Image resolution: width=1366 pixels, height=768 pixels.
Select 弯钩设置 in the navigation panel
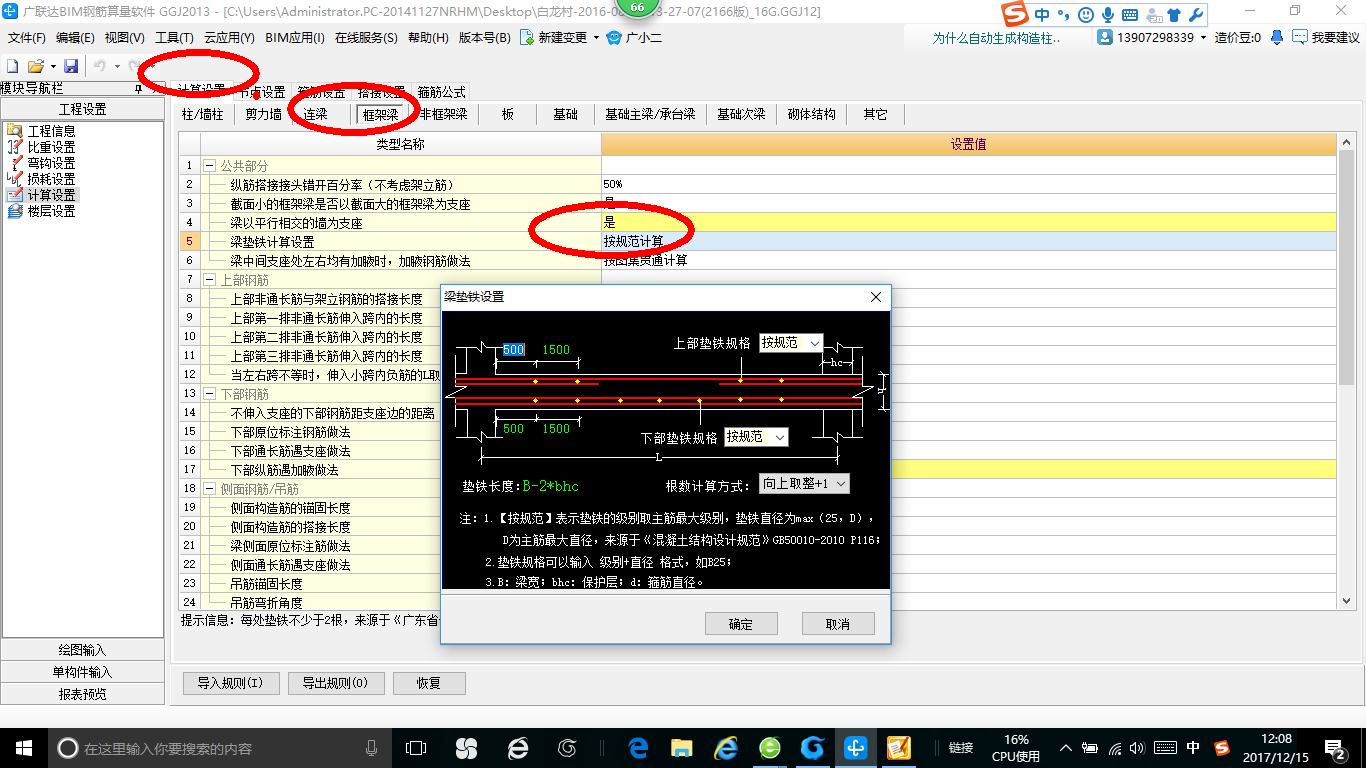click(x=51, y=163)
